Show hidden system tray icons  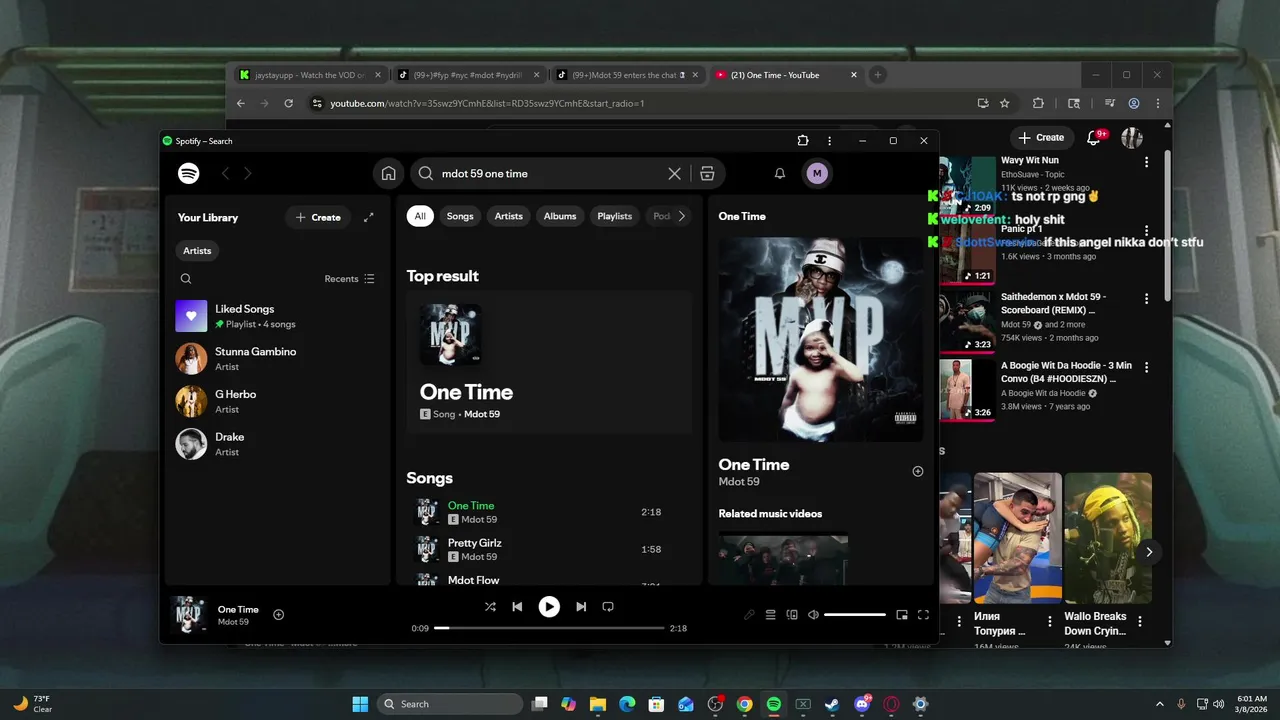tap(1160, 704)
